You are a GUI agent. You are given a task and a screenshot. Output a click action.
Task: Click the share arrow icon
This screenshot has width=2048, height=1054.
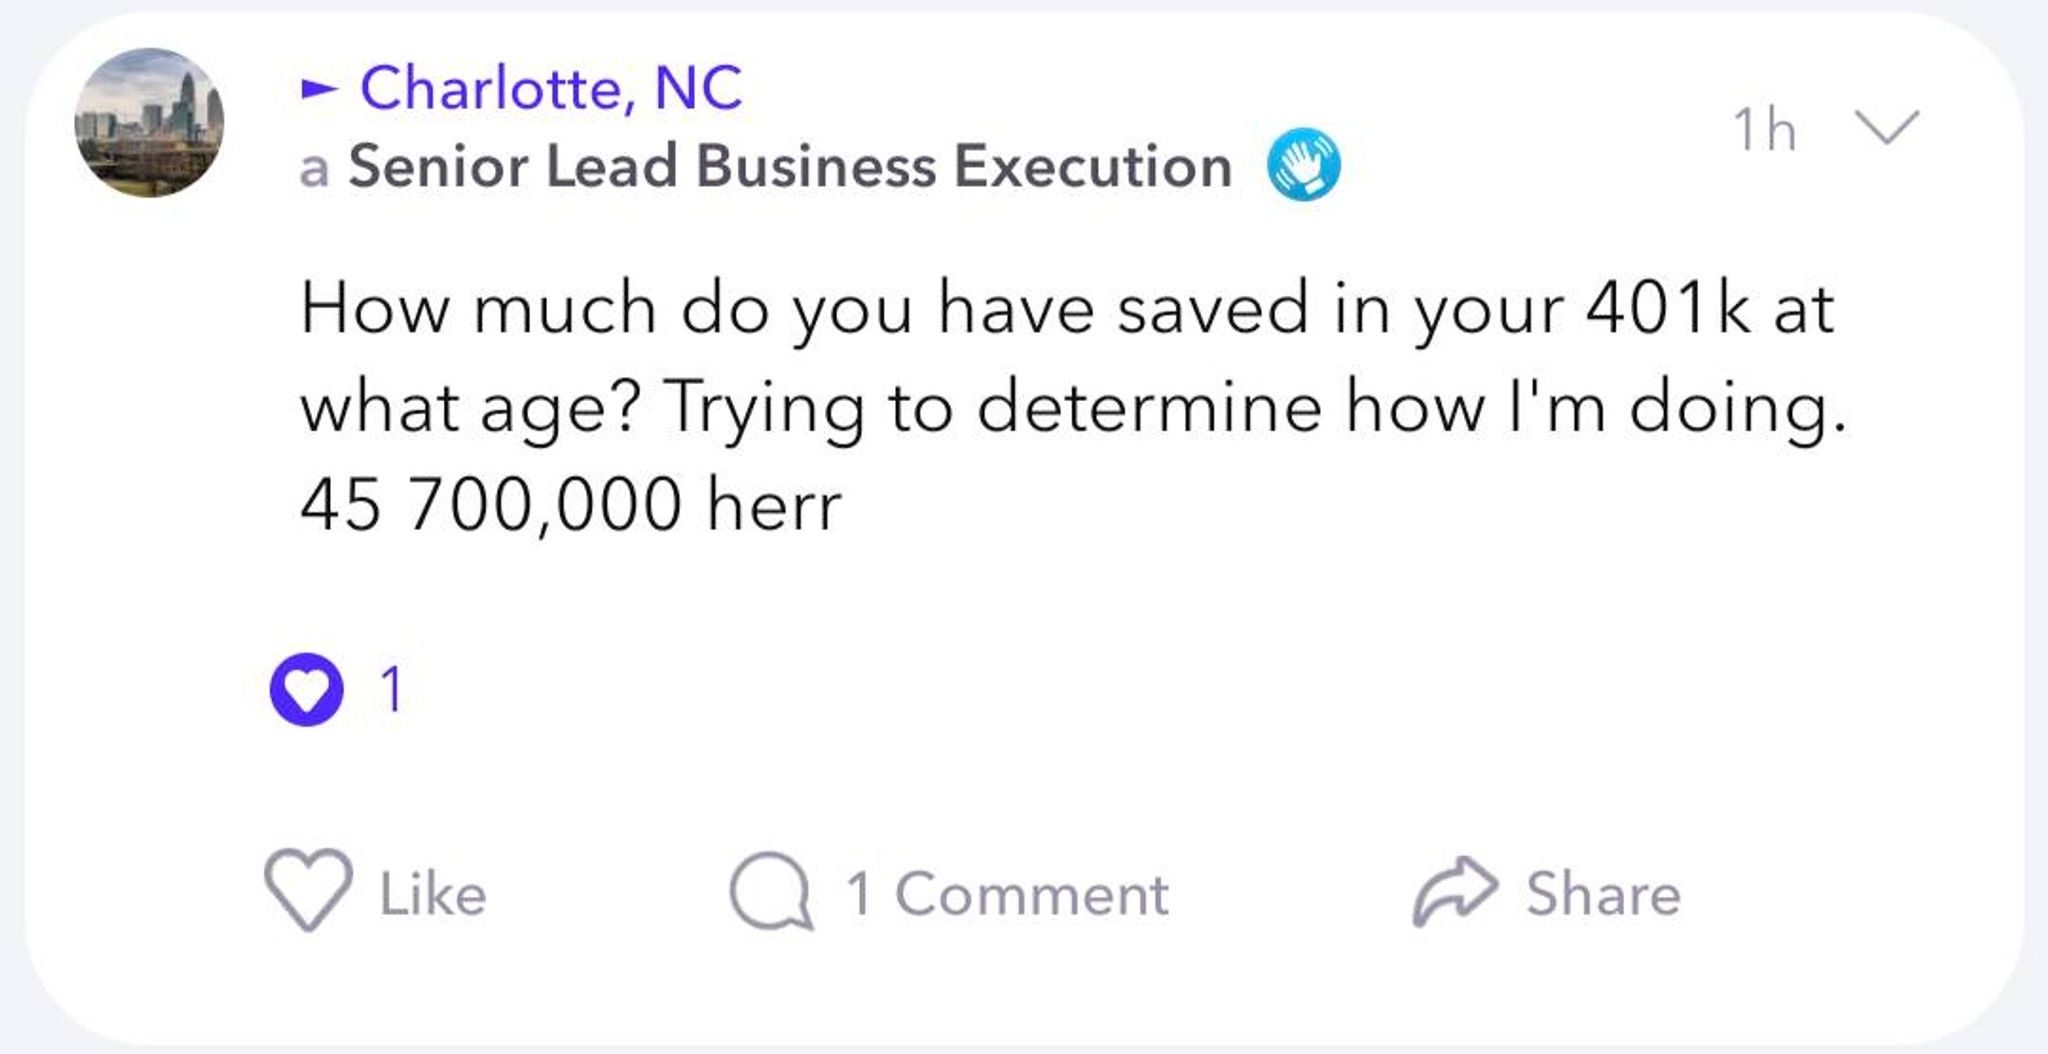coord(1455,891)
